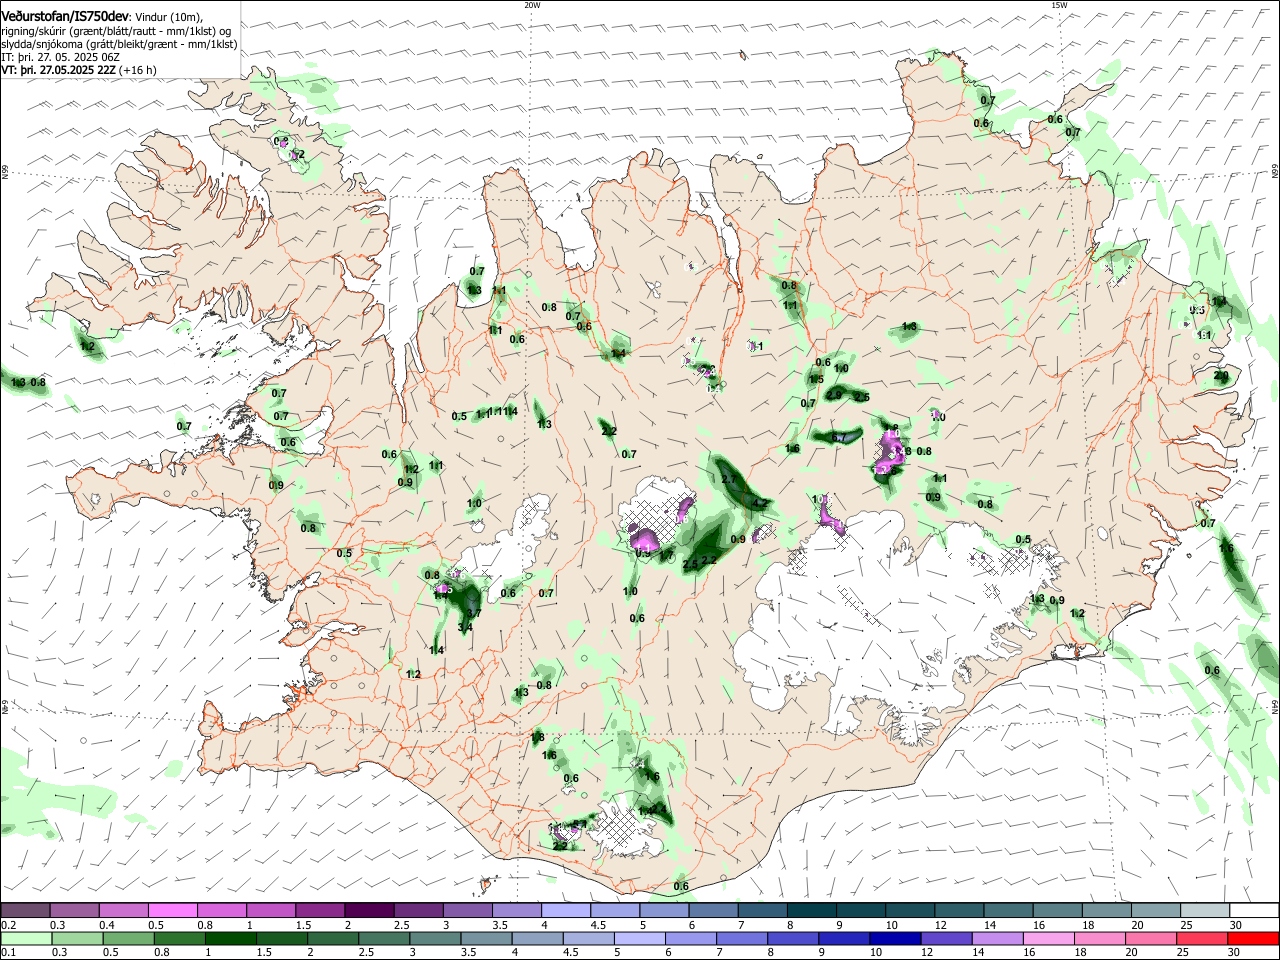Click the 'slydda/snjókoma' legend description line
The image size is (1280, 960).
point(120,44)
